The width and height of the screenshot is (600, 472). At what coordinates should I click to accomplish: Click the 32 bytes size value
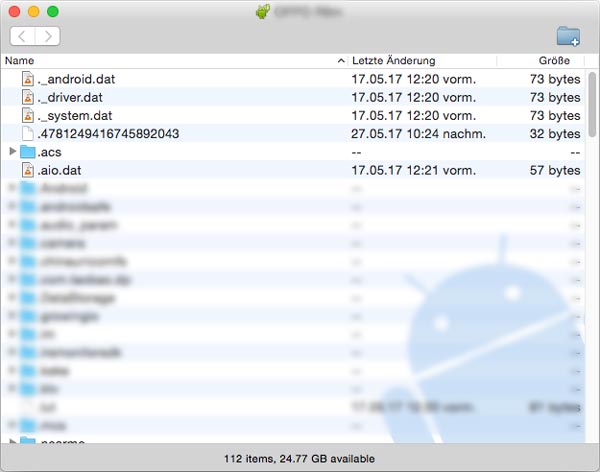[x=555, y=134]
